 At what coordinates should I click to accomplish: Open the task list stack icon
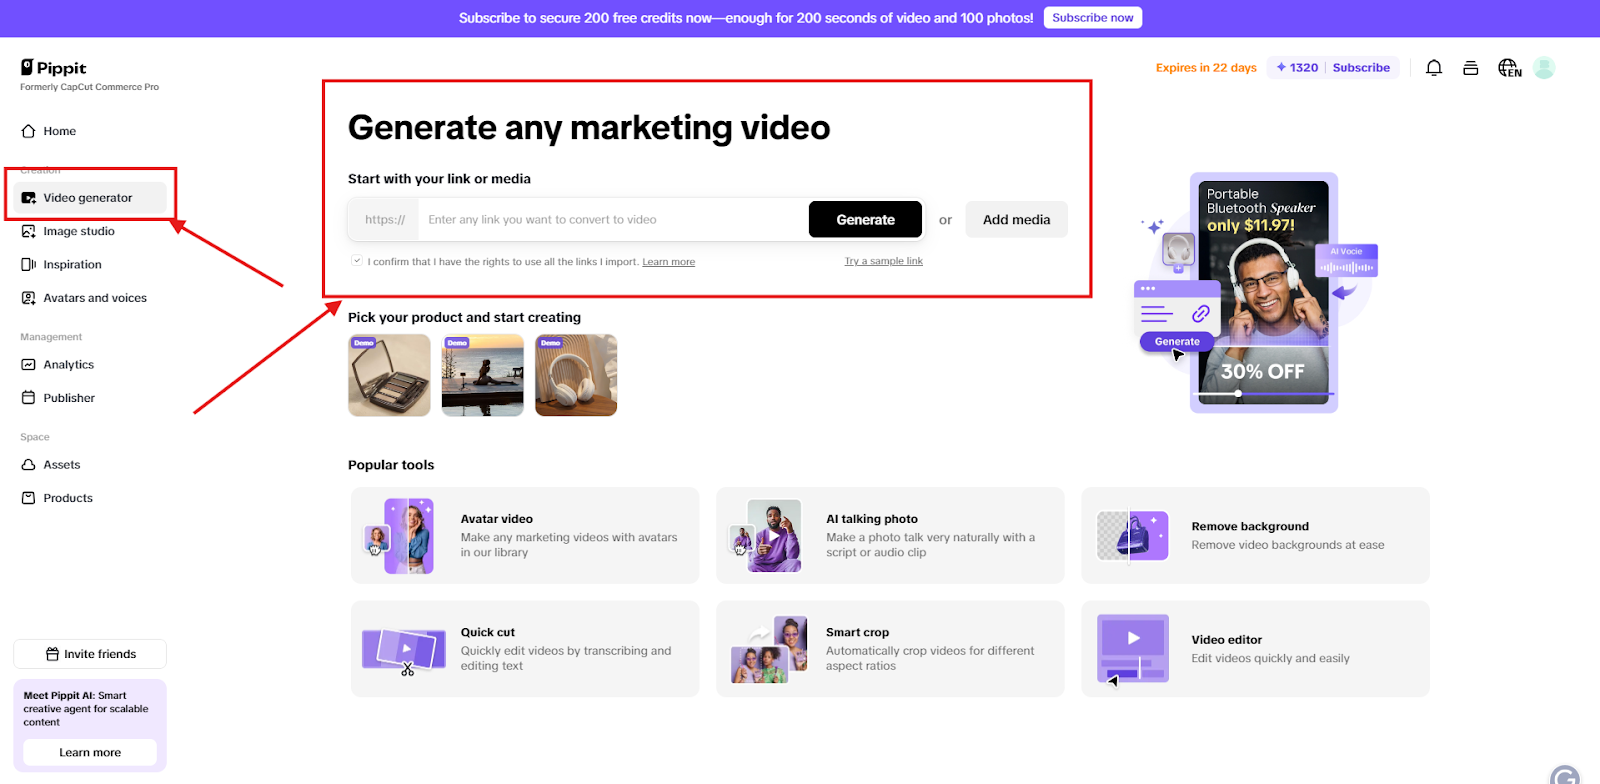pyautogui.click(x=1470, y=68)
